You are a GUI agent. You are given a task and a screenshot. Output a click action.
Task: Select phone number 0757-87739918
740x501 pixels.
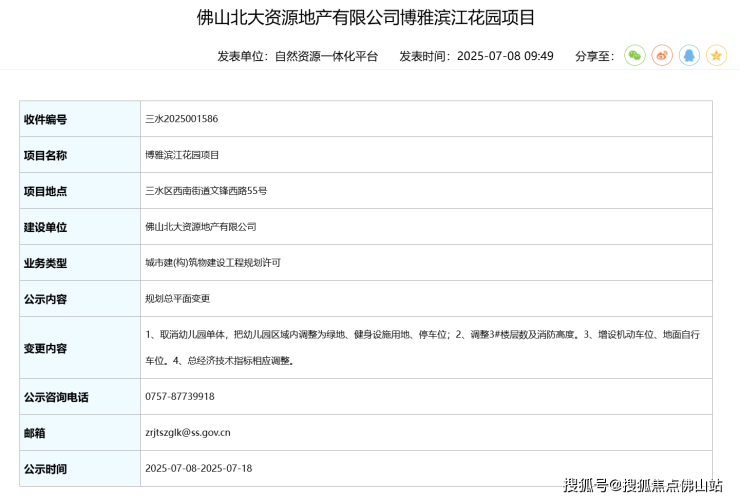(180, 397)
